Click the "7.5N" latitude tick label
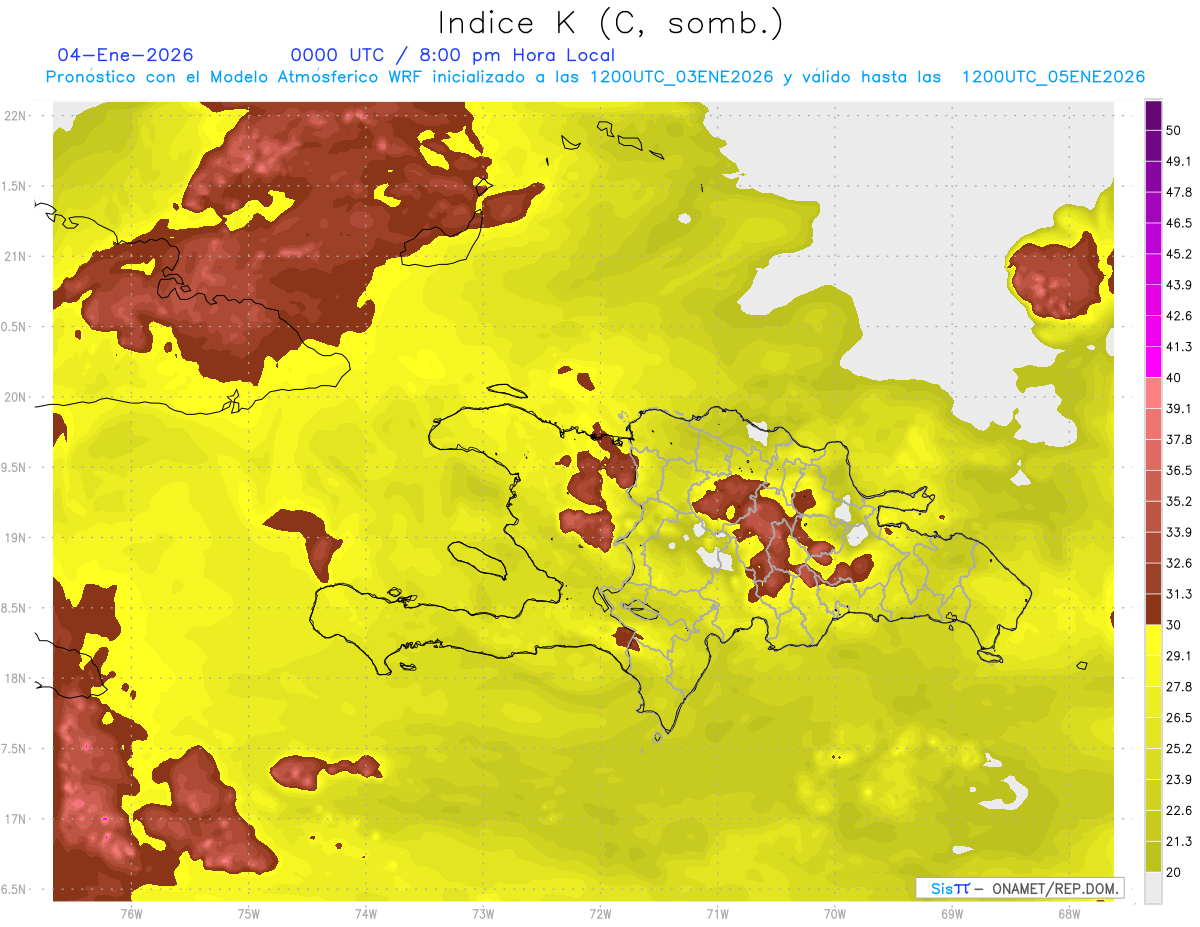Screen dimensions: 1200x927 [x=15, y=749]
